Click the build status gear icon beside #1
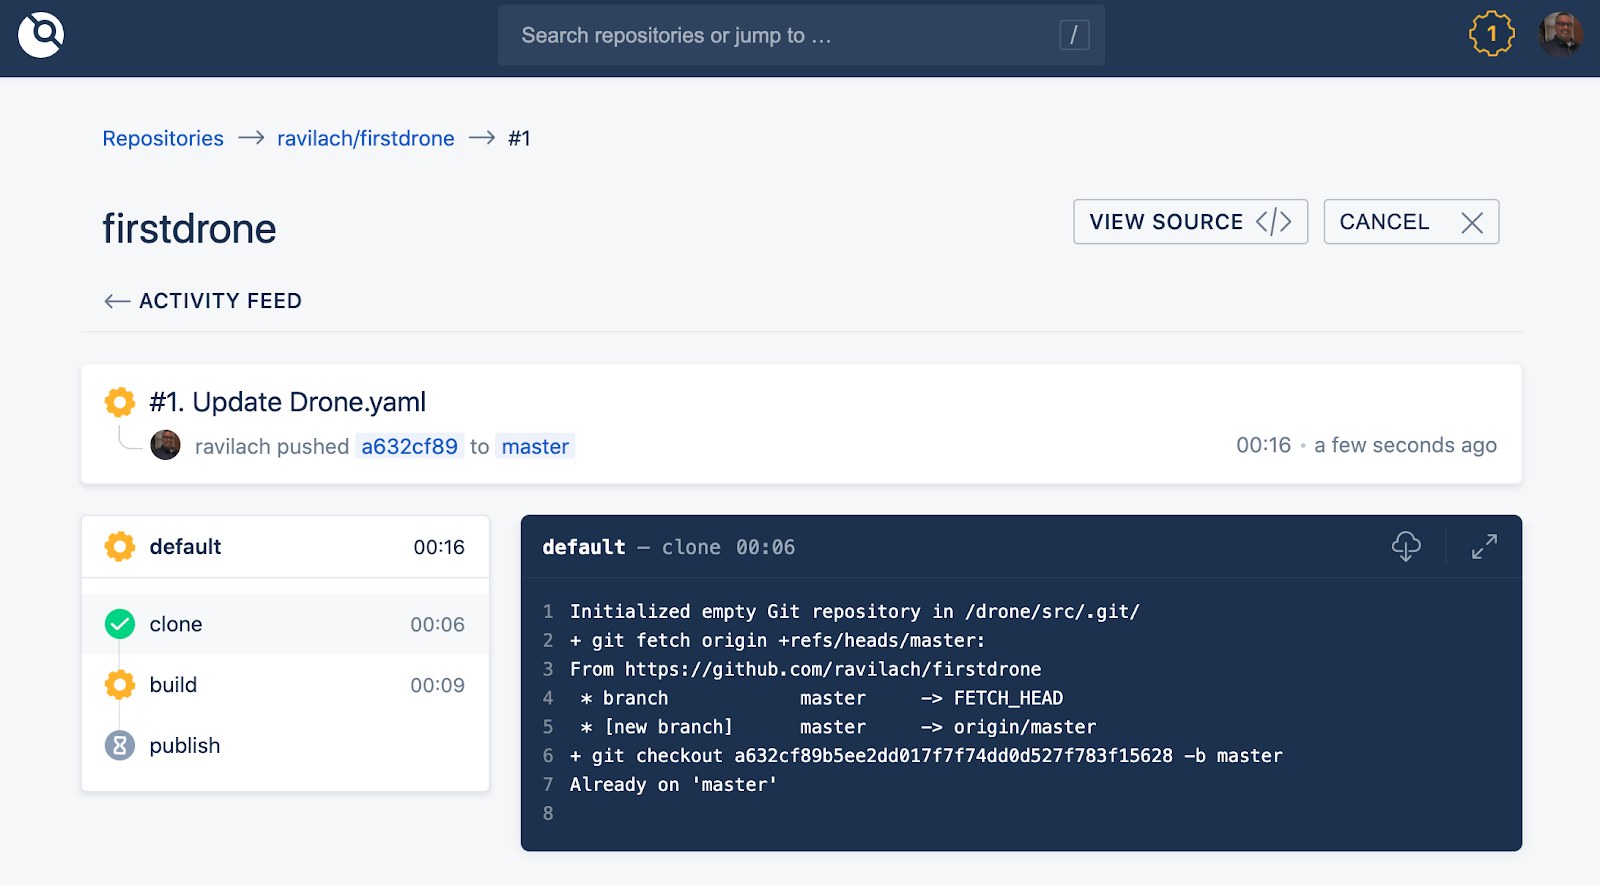Screen dimensions: 1600x885 coord(120,402)
